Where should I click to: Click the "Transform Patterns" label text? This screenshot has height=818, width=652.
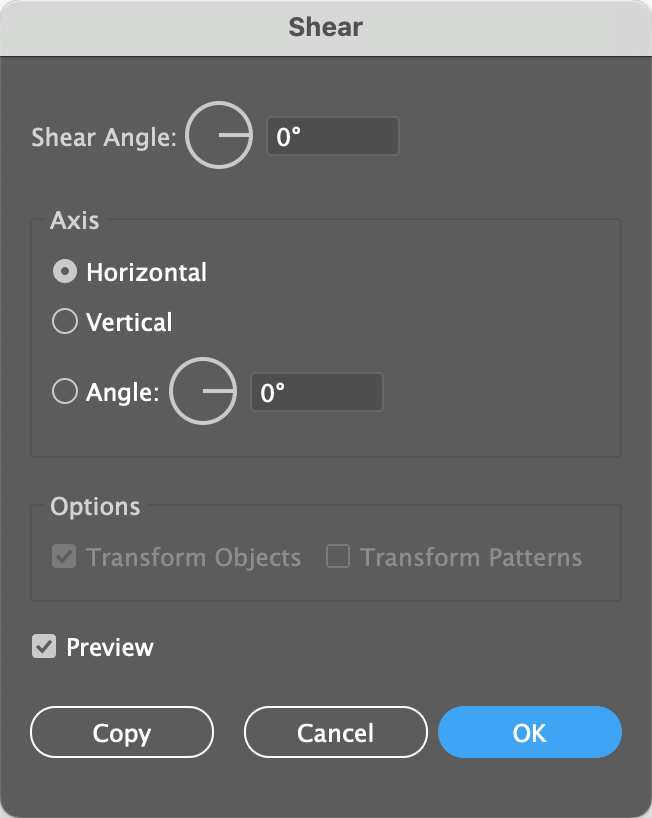[x=471, y=557]
